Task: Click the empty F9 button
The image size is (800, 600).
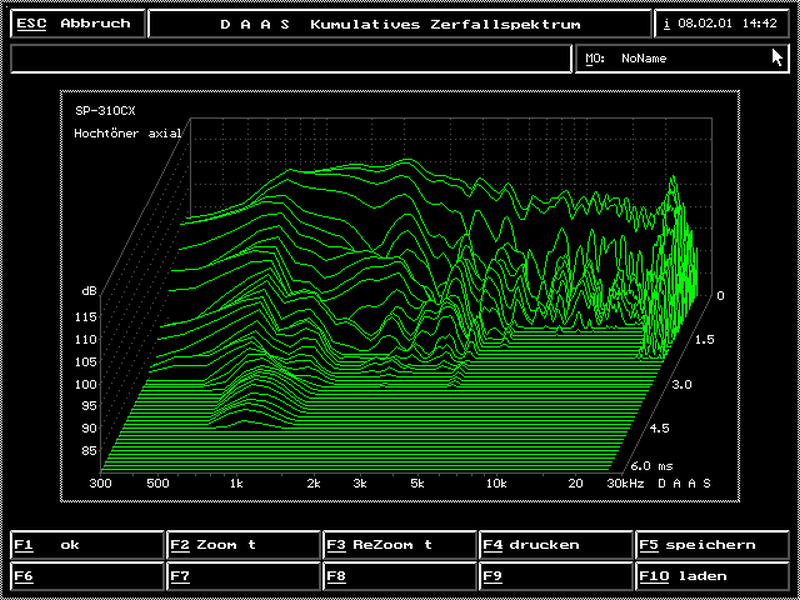Action: point(556,576)
